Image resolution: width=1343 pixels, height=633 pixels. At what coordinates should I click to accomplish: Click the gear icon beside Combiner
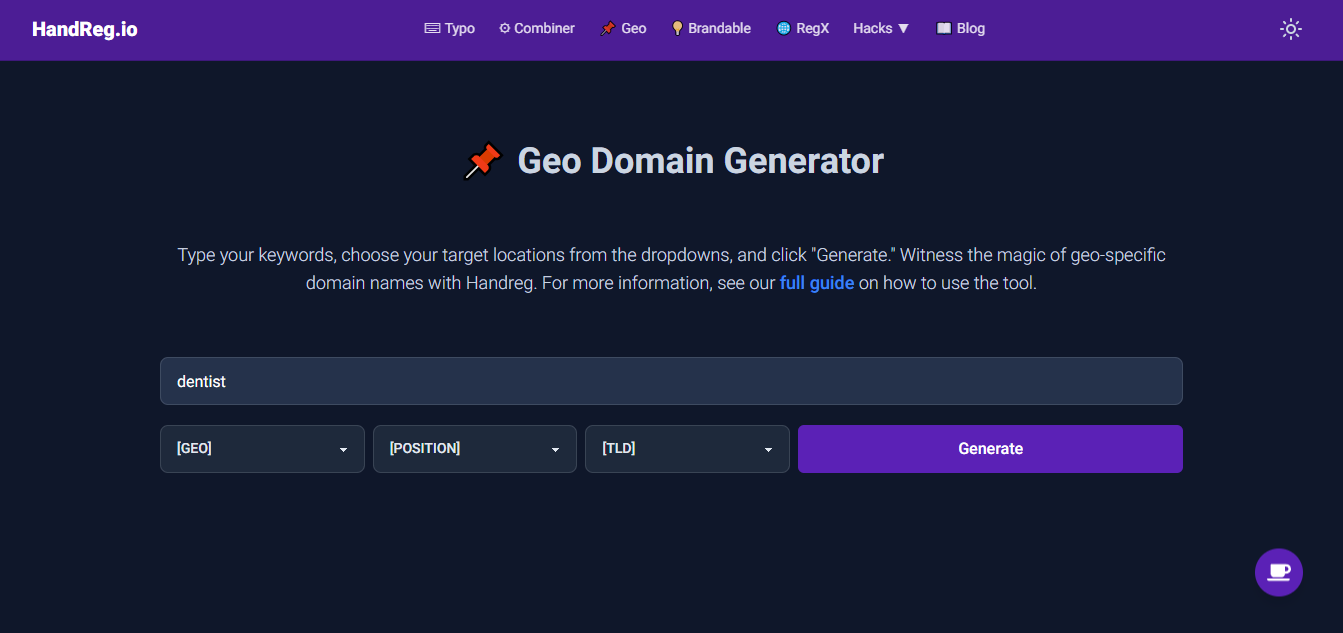[x=504, y=29]
